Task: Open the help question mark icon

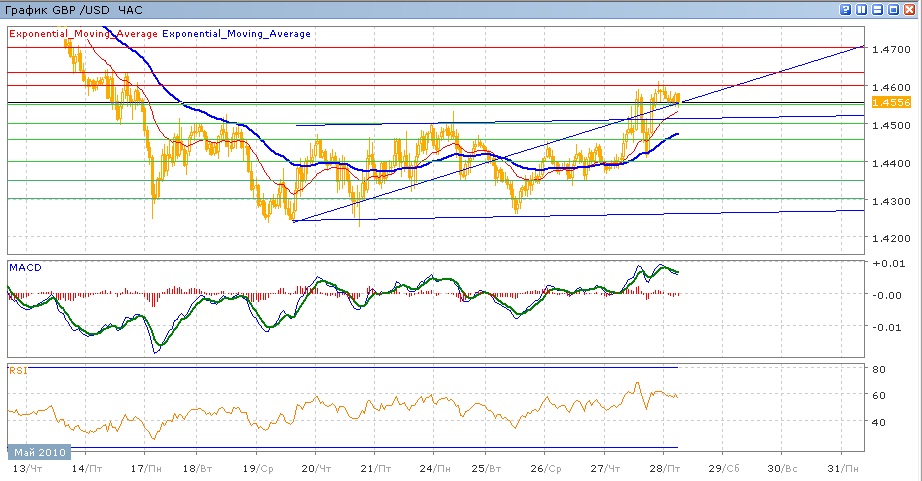Action: click(847, 10)
